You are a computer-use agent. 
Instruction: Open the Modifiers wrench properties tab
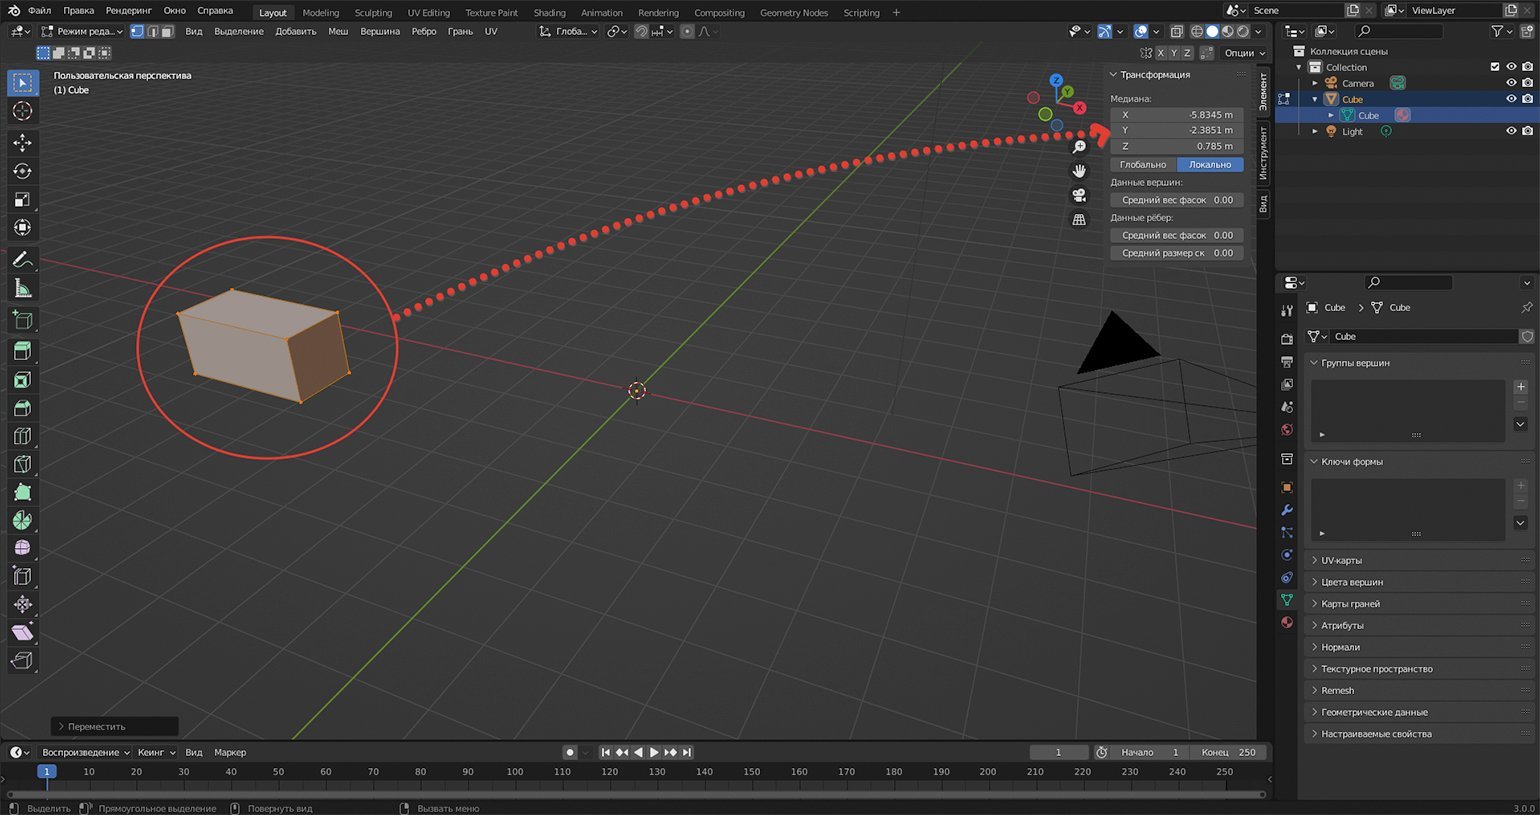pos(1287,510)
